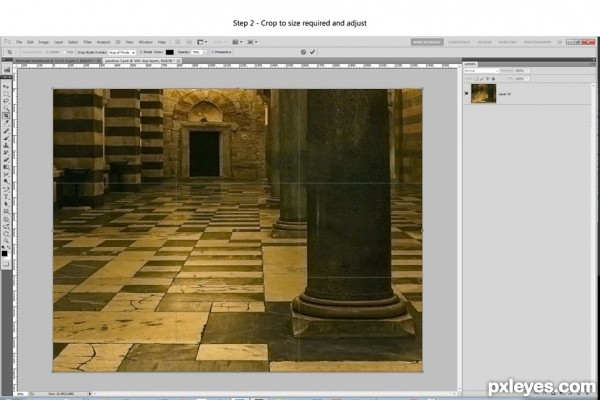Click the shield Opacity percentage field

(x=196, y=52)
